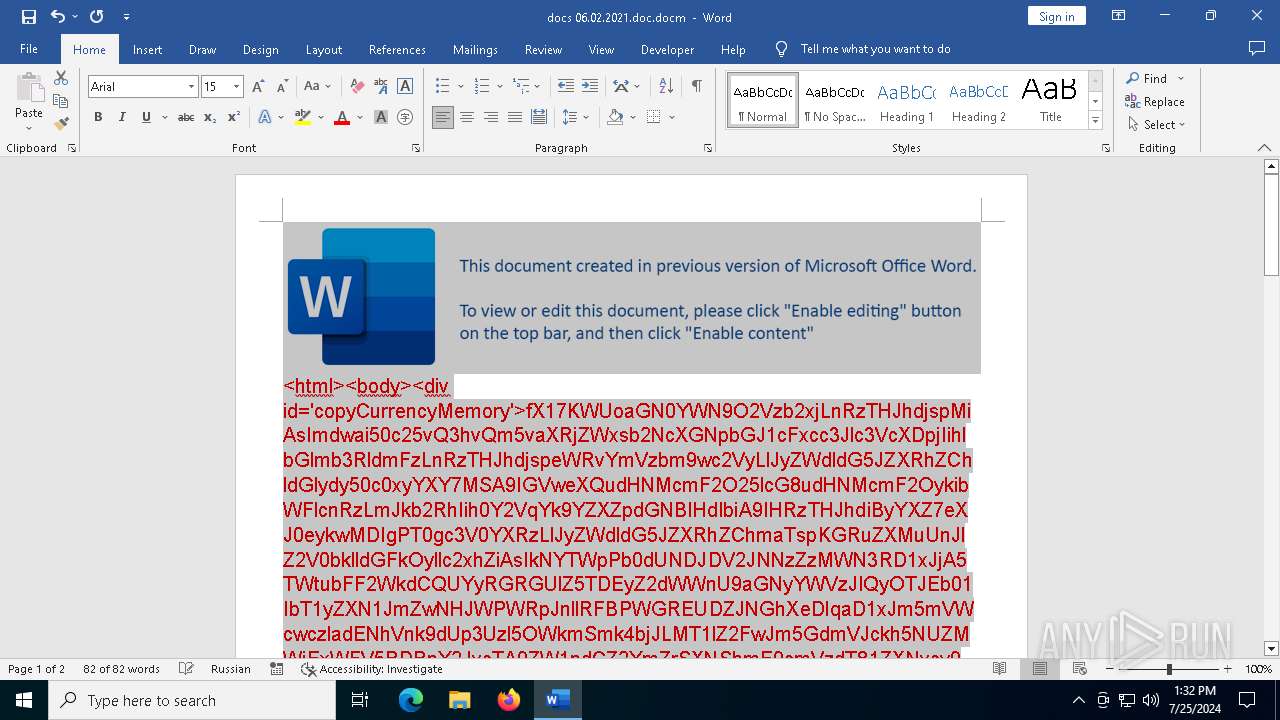Undo the last action
This screenshot has height=720, width=1280.
tap(58, 17)
